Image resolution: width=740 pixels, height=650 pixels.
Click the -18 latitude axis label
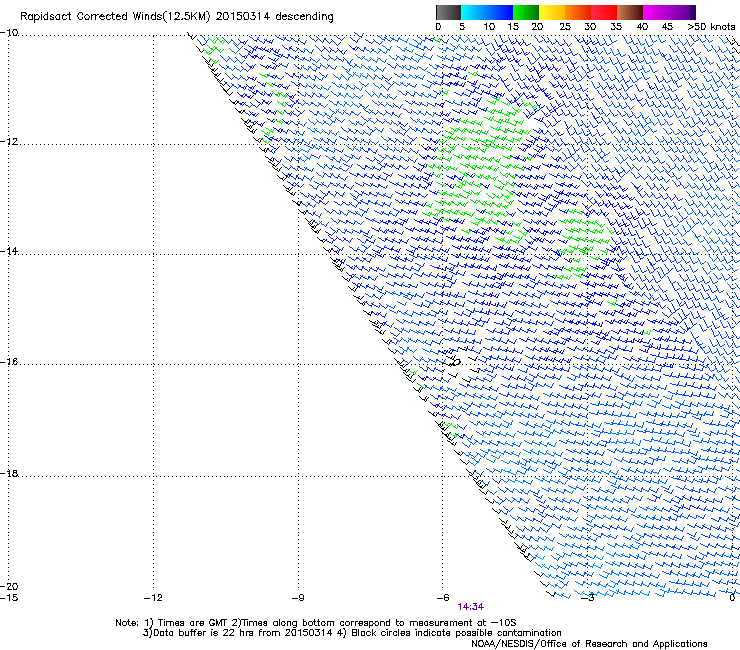tap(9, 473)
